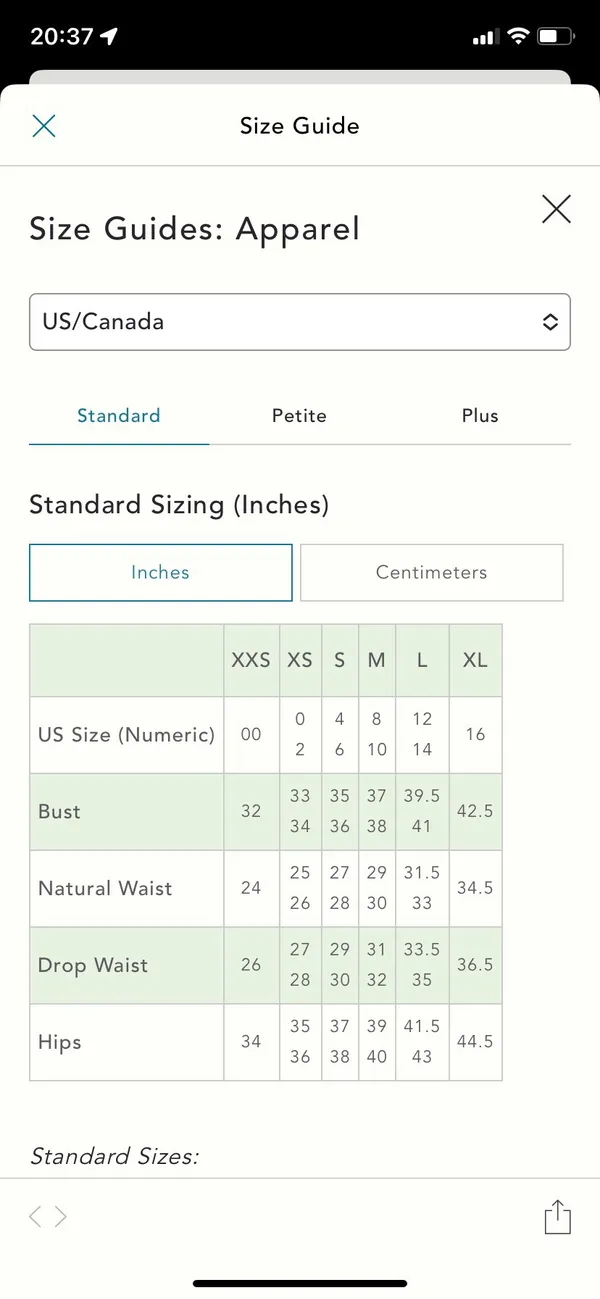Go forward with the right chevron arrow
This screenshot has height=1299, width=600.
pos(61,1216)
